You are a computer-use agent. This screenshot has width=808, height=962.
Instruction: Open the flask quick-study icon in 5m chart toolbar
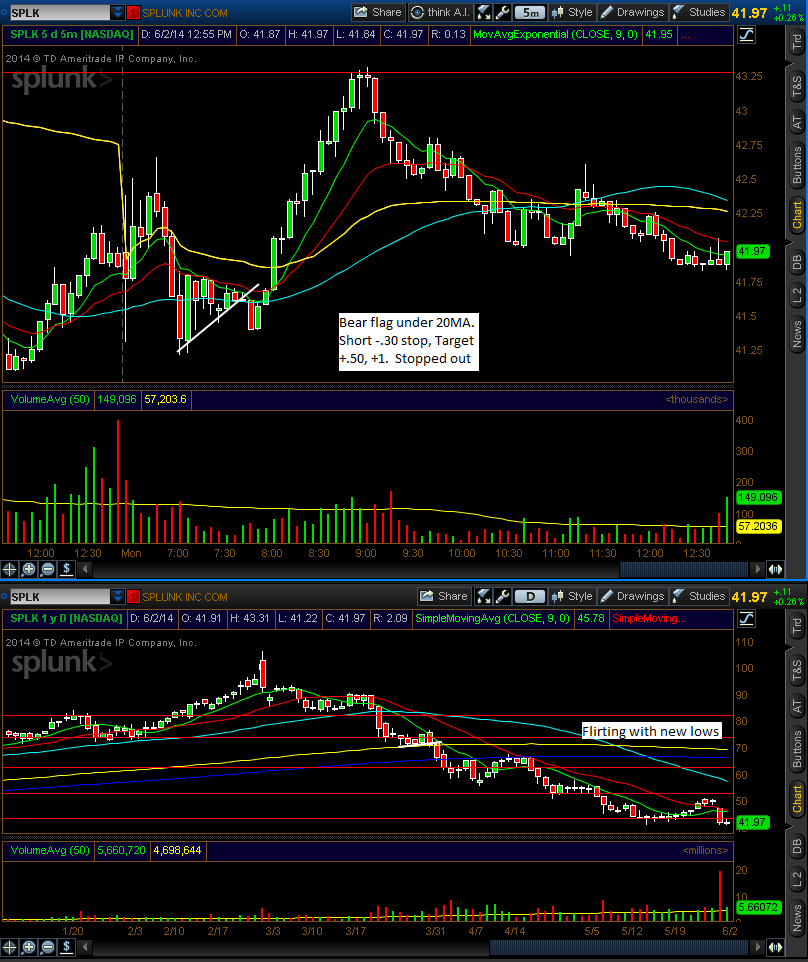(483, 12)
